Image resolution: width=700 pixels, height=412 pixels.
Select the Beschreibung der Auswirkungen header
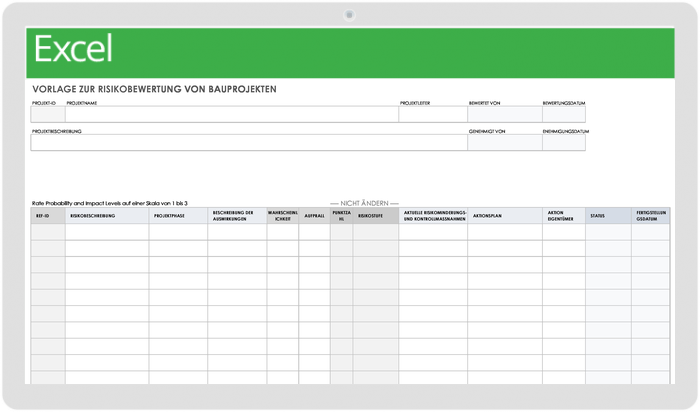click(x=237, y=216)
